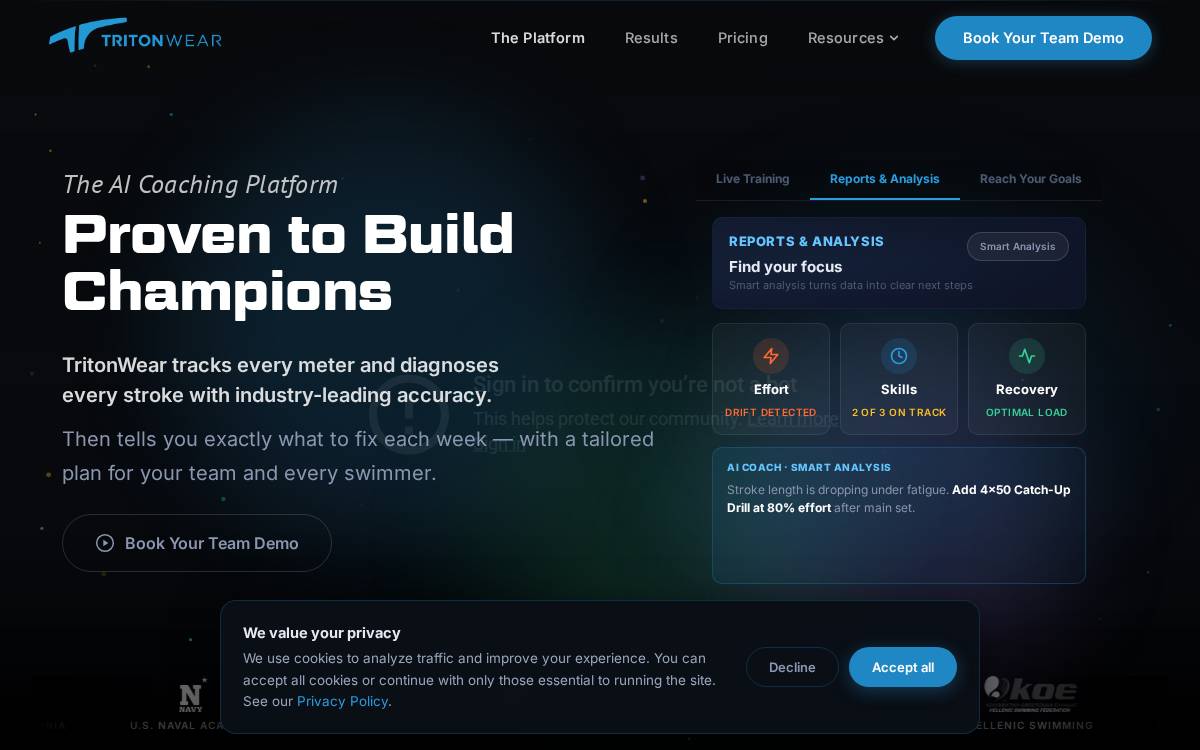The height and width of the screenshot is (750, 1200).
Task: Decline cookies in privacy banner
Action: point(792,667)
